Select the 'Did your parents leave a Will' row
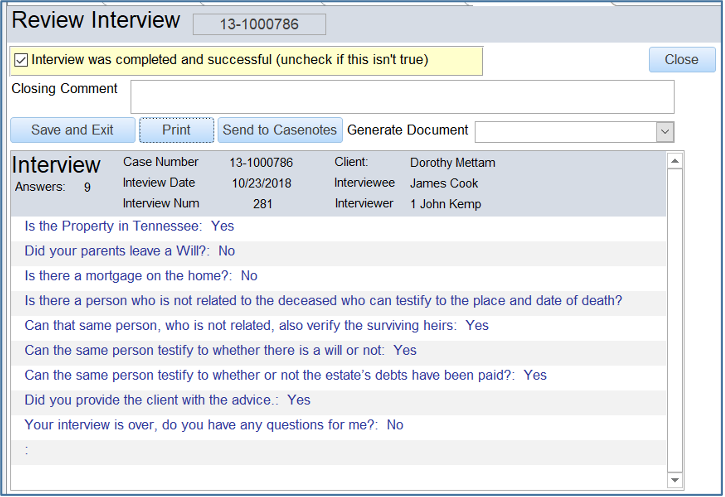 click(129, 251)
